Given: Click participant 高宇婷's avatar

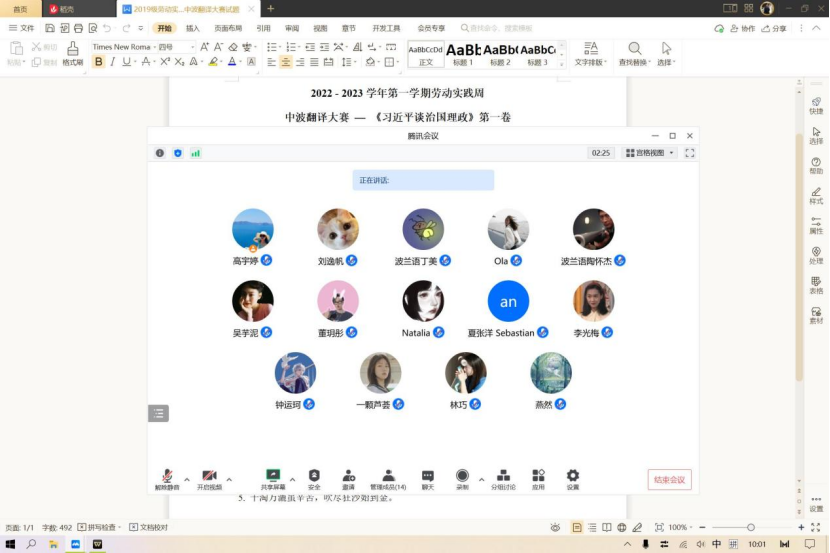Looking at the screenshot, I should (252, 229).
